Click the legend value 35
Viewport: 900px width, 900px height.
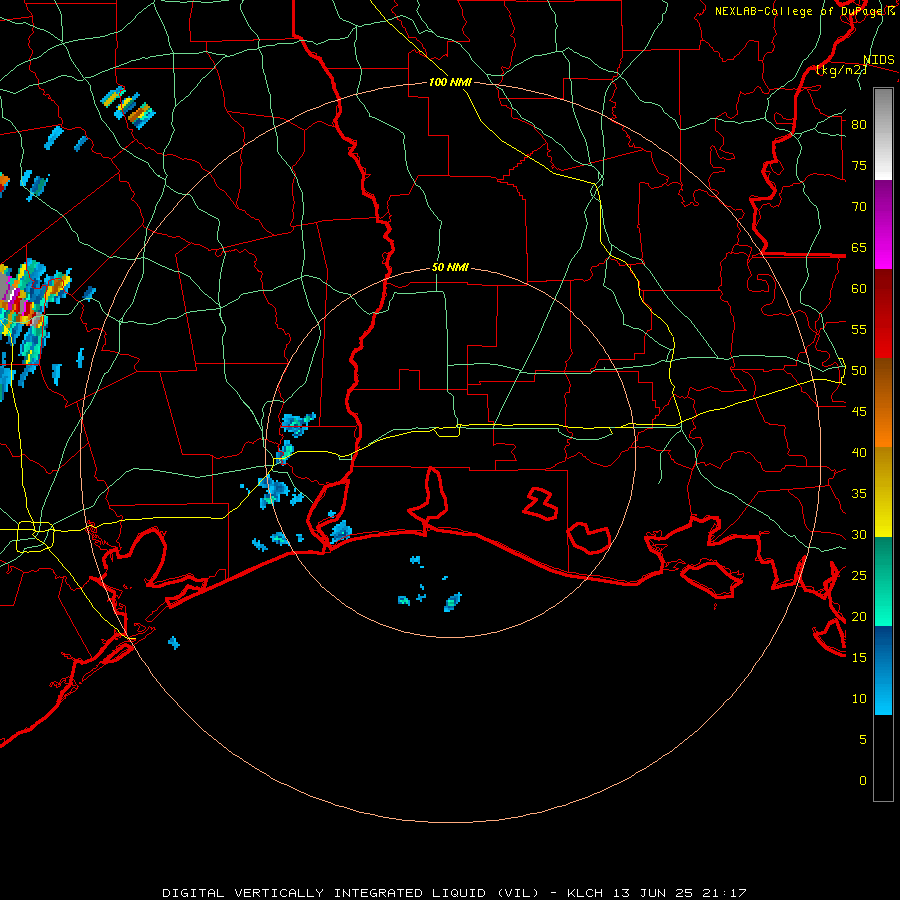tap(859, 494)
